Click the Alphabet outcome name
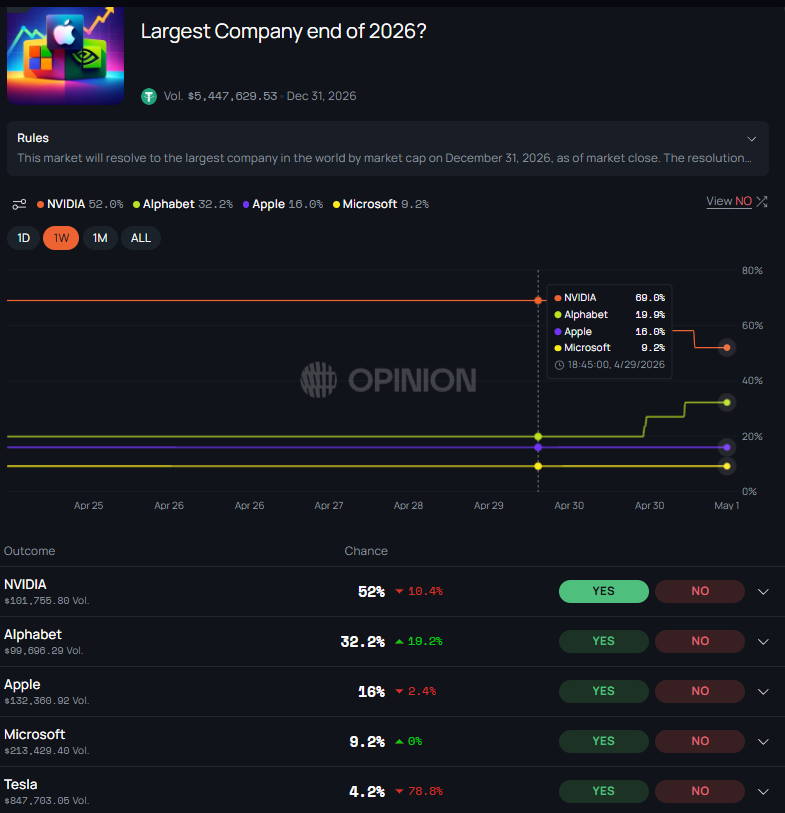 pos(33,635)
